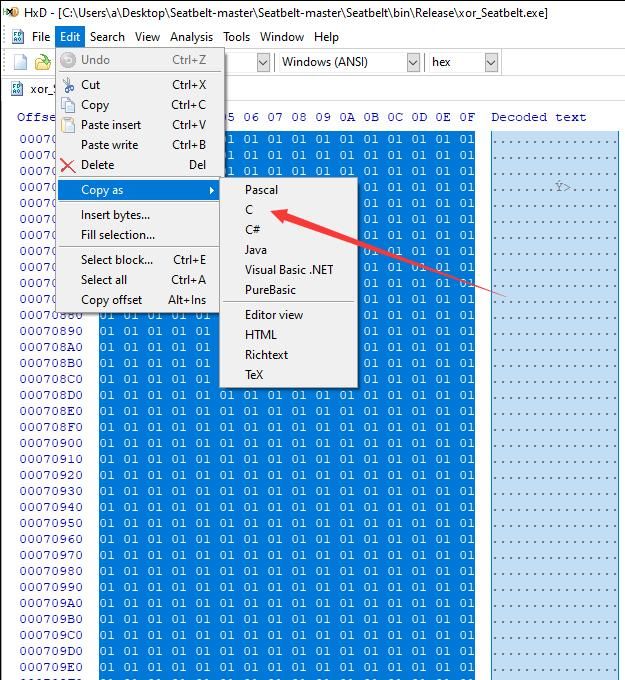Select Visual Basic .NET copy format
The image size is (625, 680).
pos(289,270)
